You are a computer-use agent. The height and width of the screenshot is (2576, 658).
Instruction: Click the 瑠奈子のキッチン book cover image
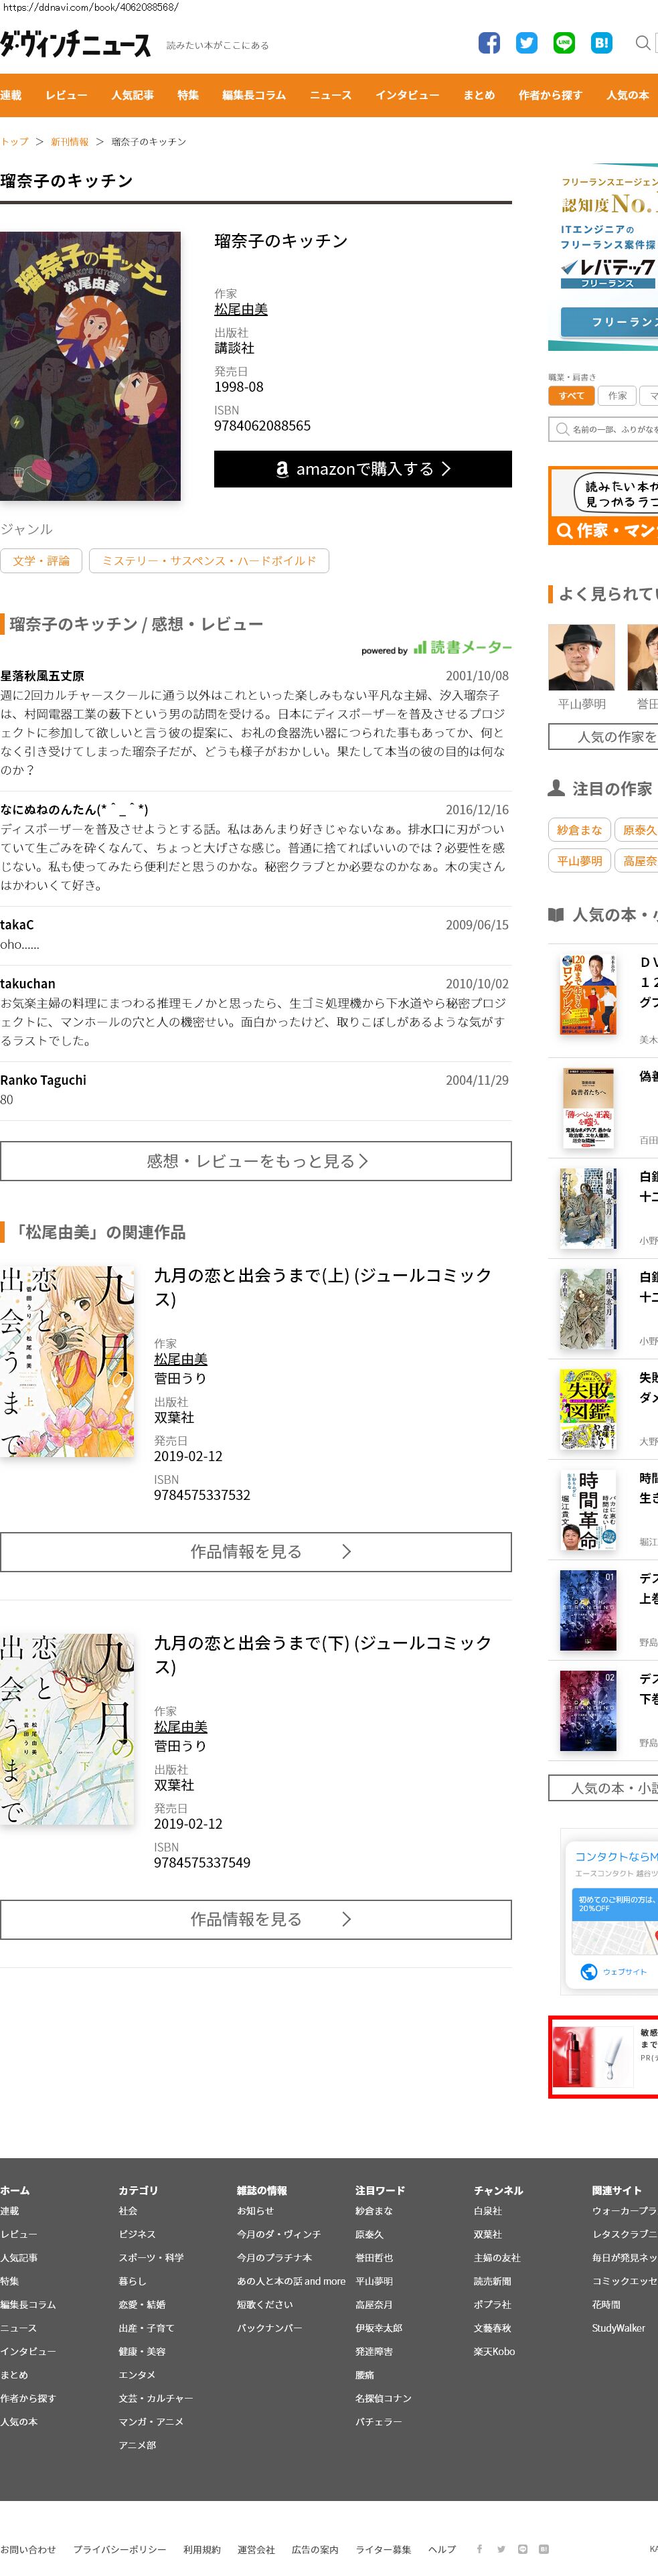pos(90,366)
